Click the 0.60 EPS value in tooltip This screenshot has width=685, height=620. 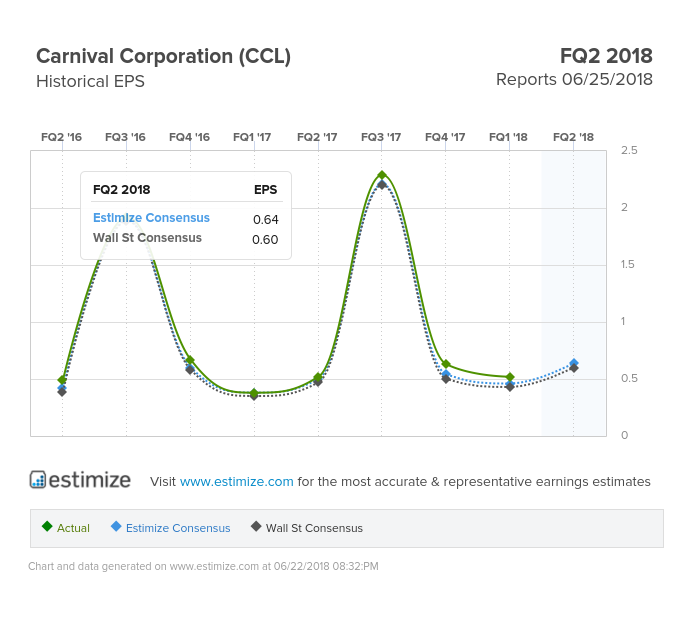[265, 239]
